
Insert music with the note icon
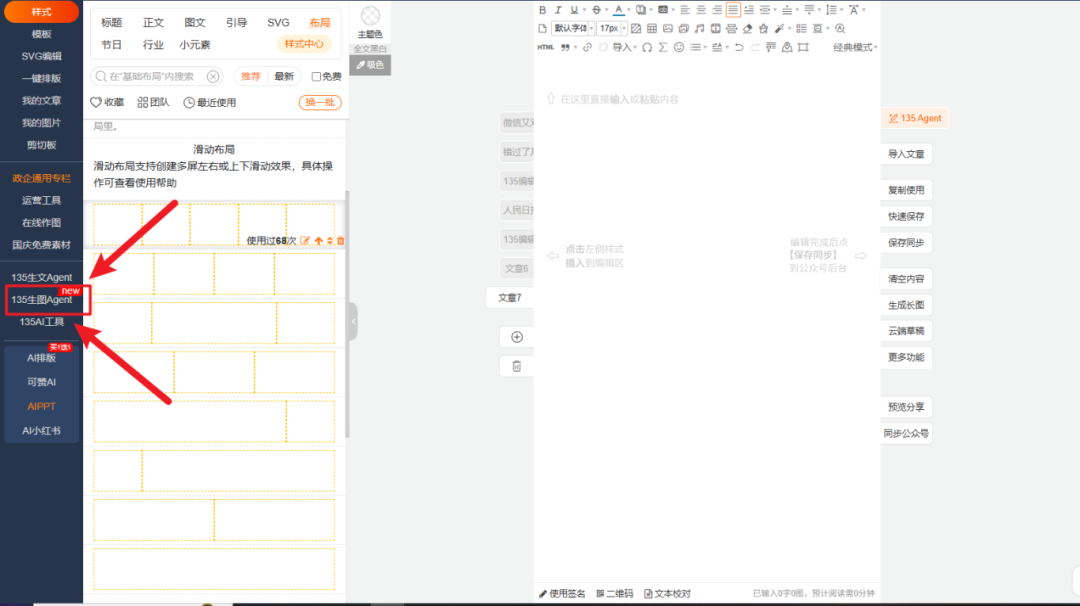699,28
